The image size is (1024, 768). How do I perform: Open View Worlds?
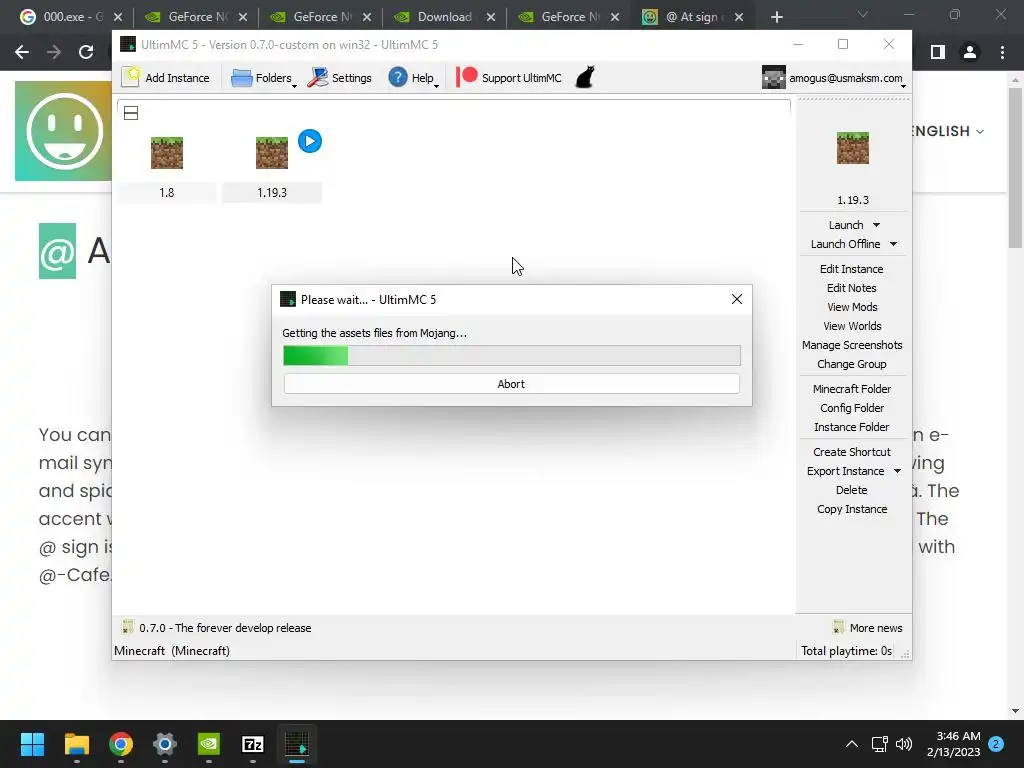[852, 326]
